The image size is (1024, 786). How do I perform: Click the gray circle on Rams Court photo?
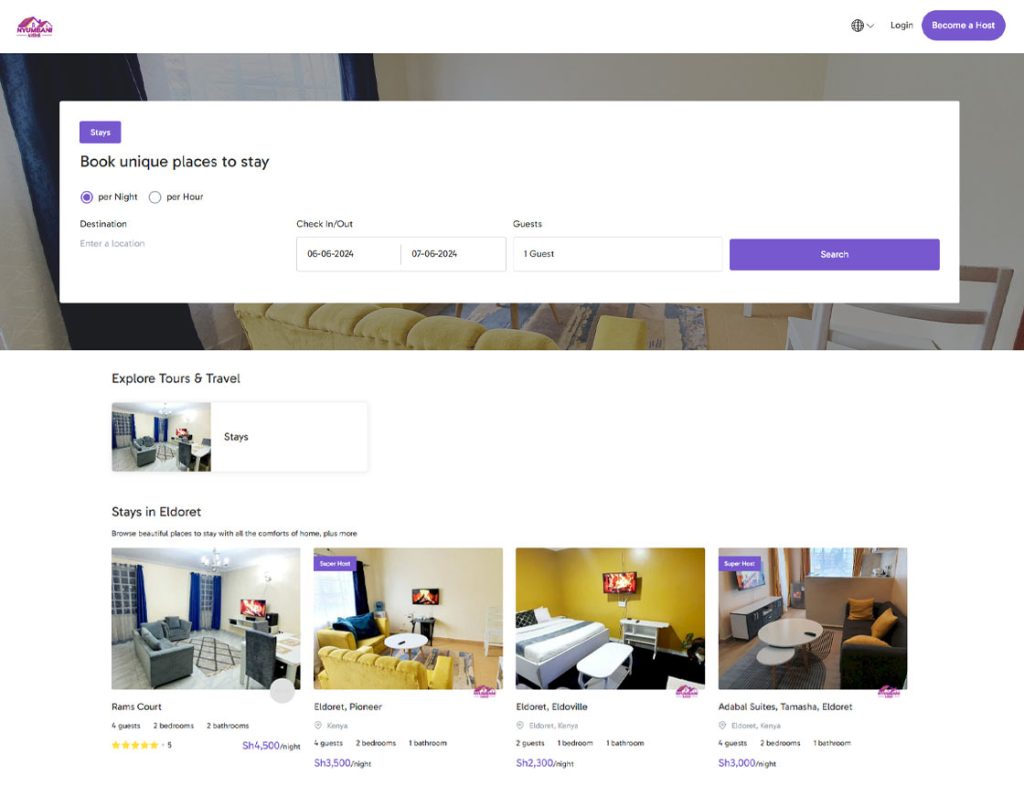283,690
